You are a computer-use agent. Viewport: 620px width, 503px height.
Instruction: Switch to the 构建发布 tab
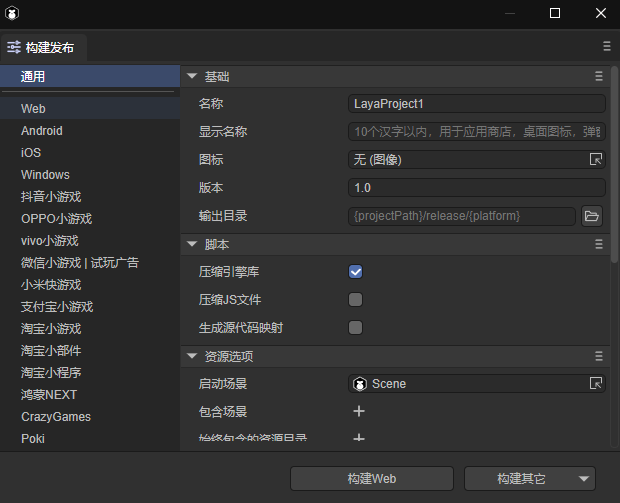pyautogui.click(x=45, y=47)
